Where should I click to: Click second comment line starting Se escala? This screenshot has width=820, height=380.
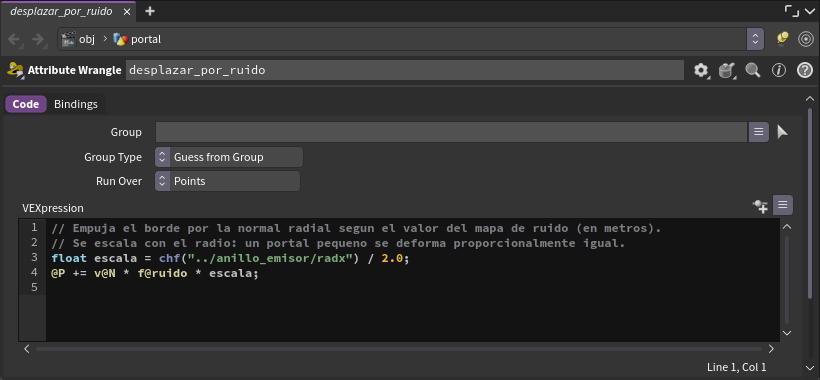click(x=338, y=243)
